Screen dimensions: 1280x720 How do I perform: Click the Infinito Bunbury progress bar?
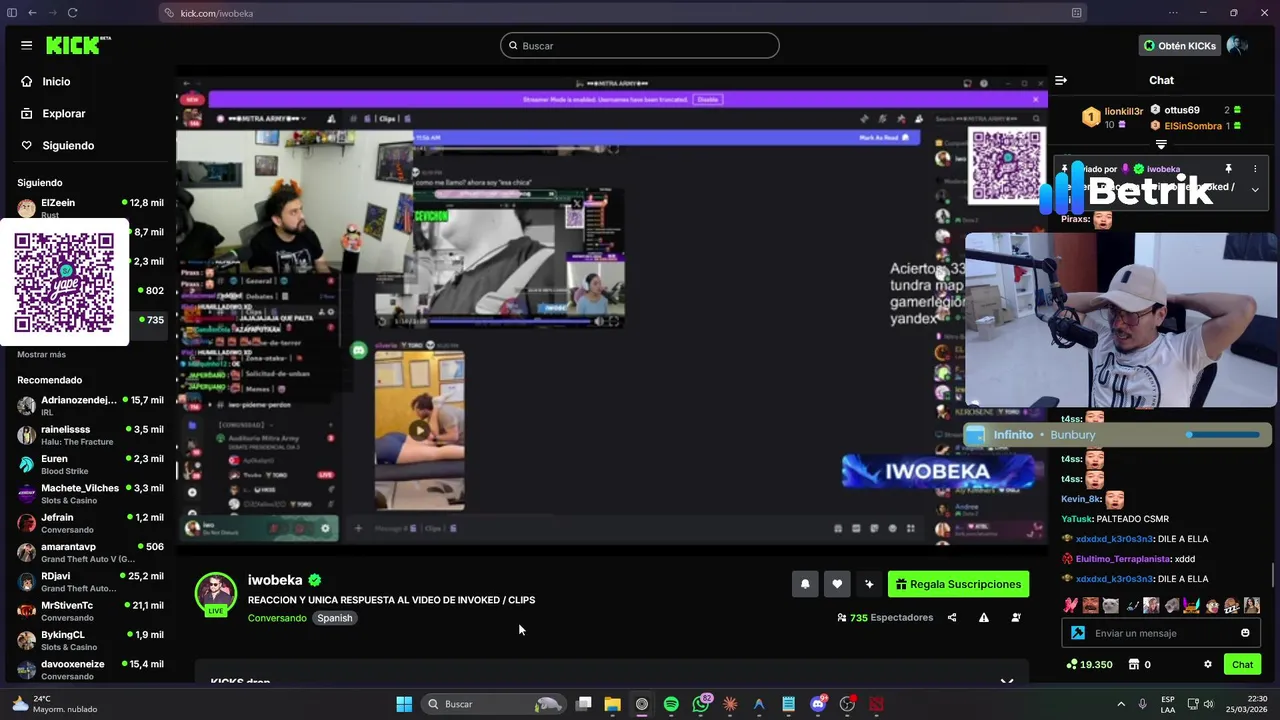[1224, 435]
